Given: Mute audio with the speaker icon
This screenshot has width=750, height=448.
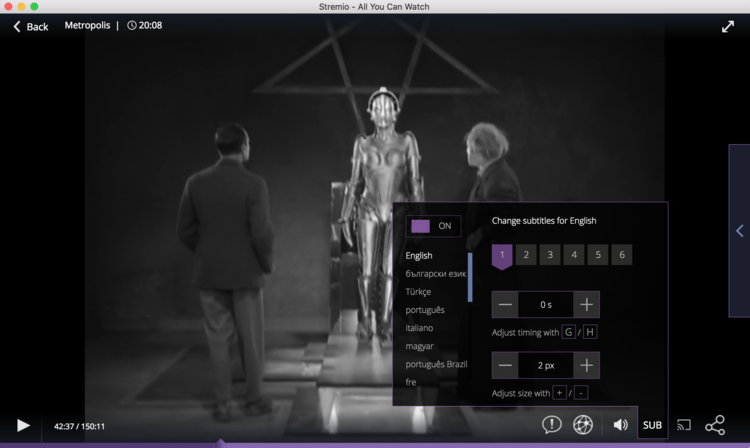Looking at the screenshot, I should coord(620,425).
